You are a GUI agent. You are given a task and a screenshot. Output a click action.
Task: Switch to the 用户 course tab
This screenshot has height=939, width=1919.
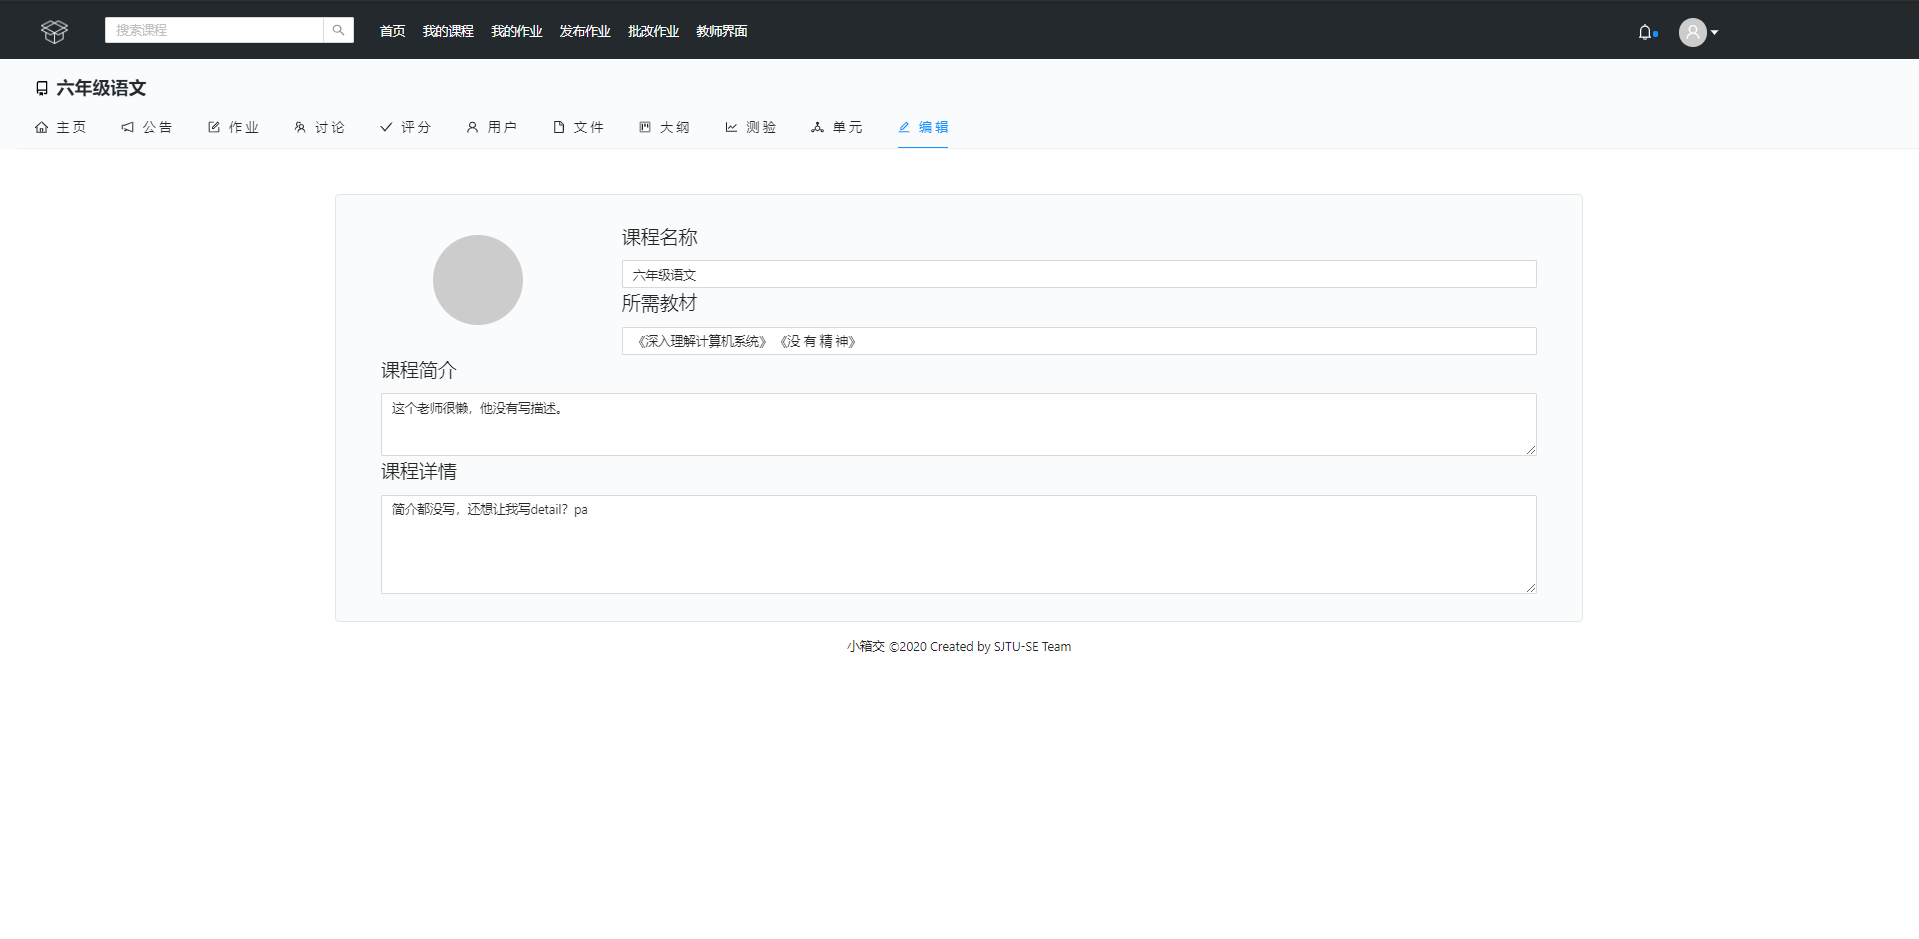[491, 127]
